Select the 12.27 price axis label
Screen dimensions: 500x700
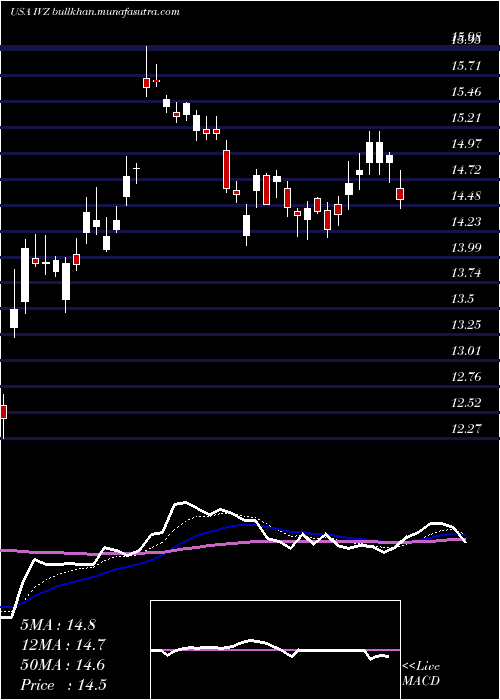pyautogui.click(x=466, y=429)
